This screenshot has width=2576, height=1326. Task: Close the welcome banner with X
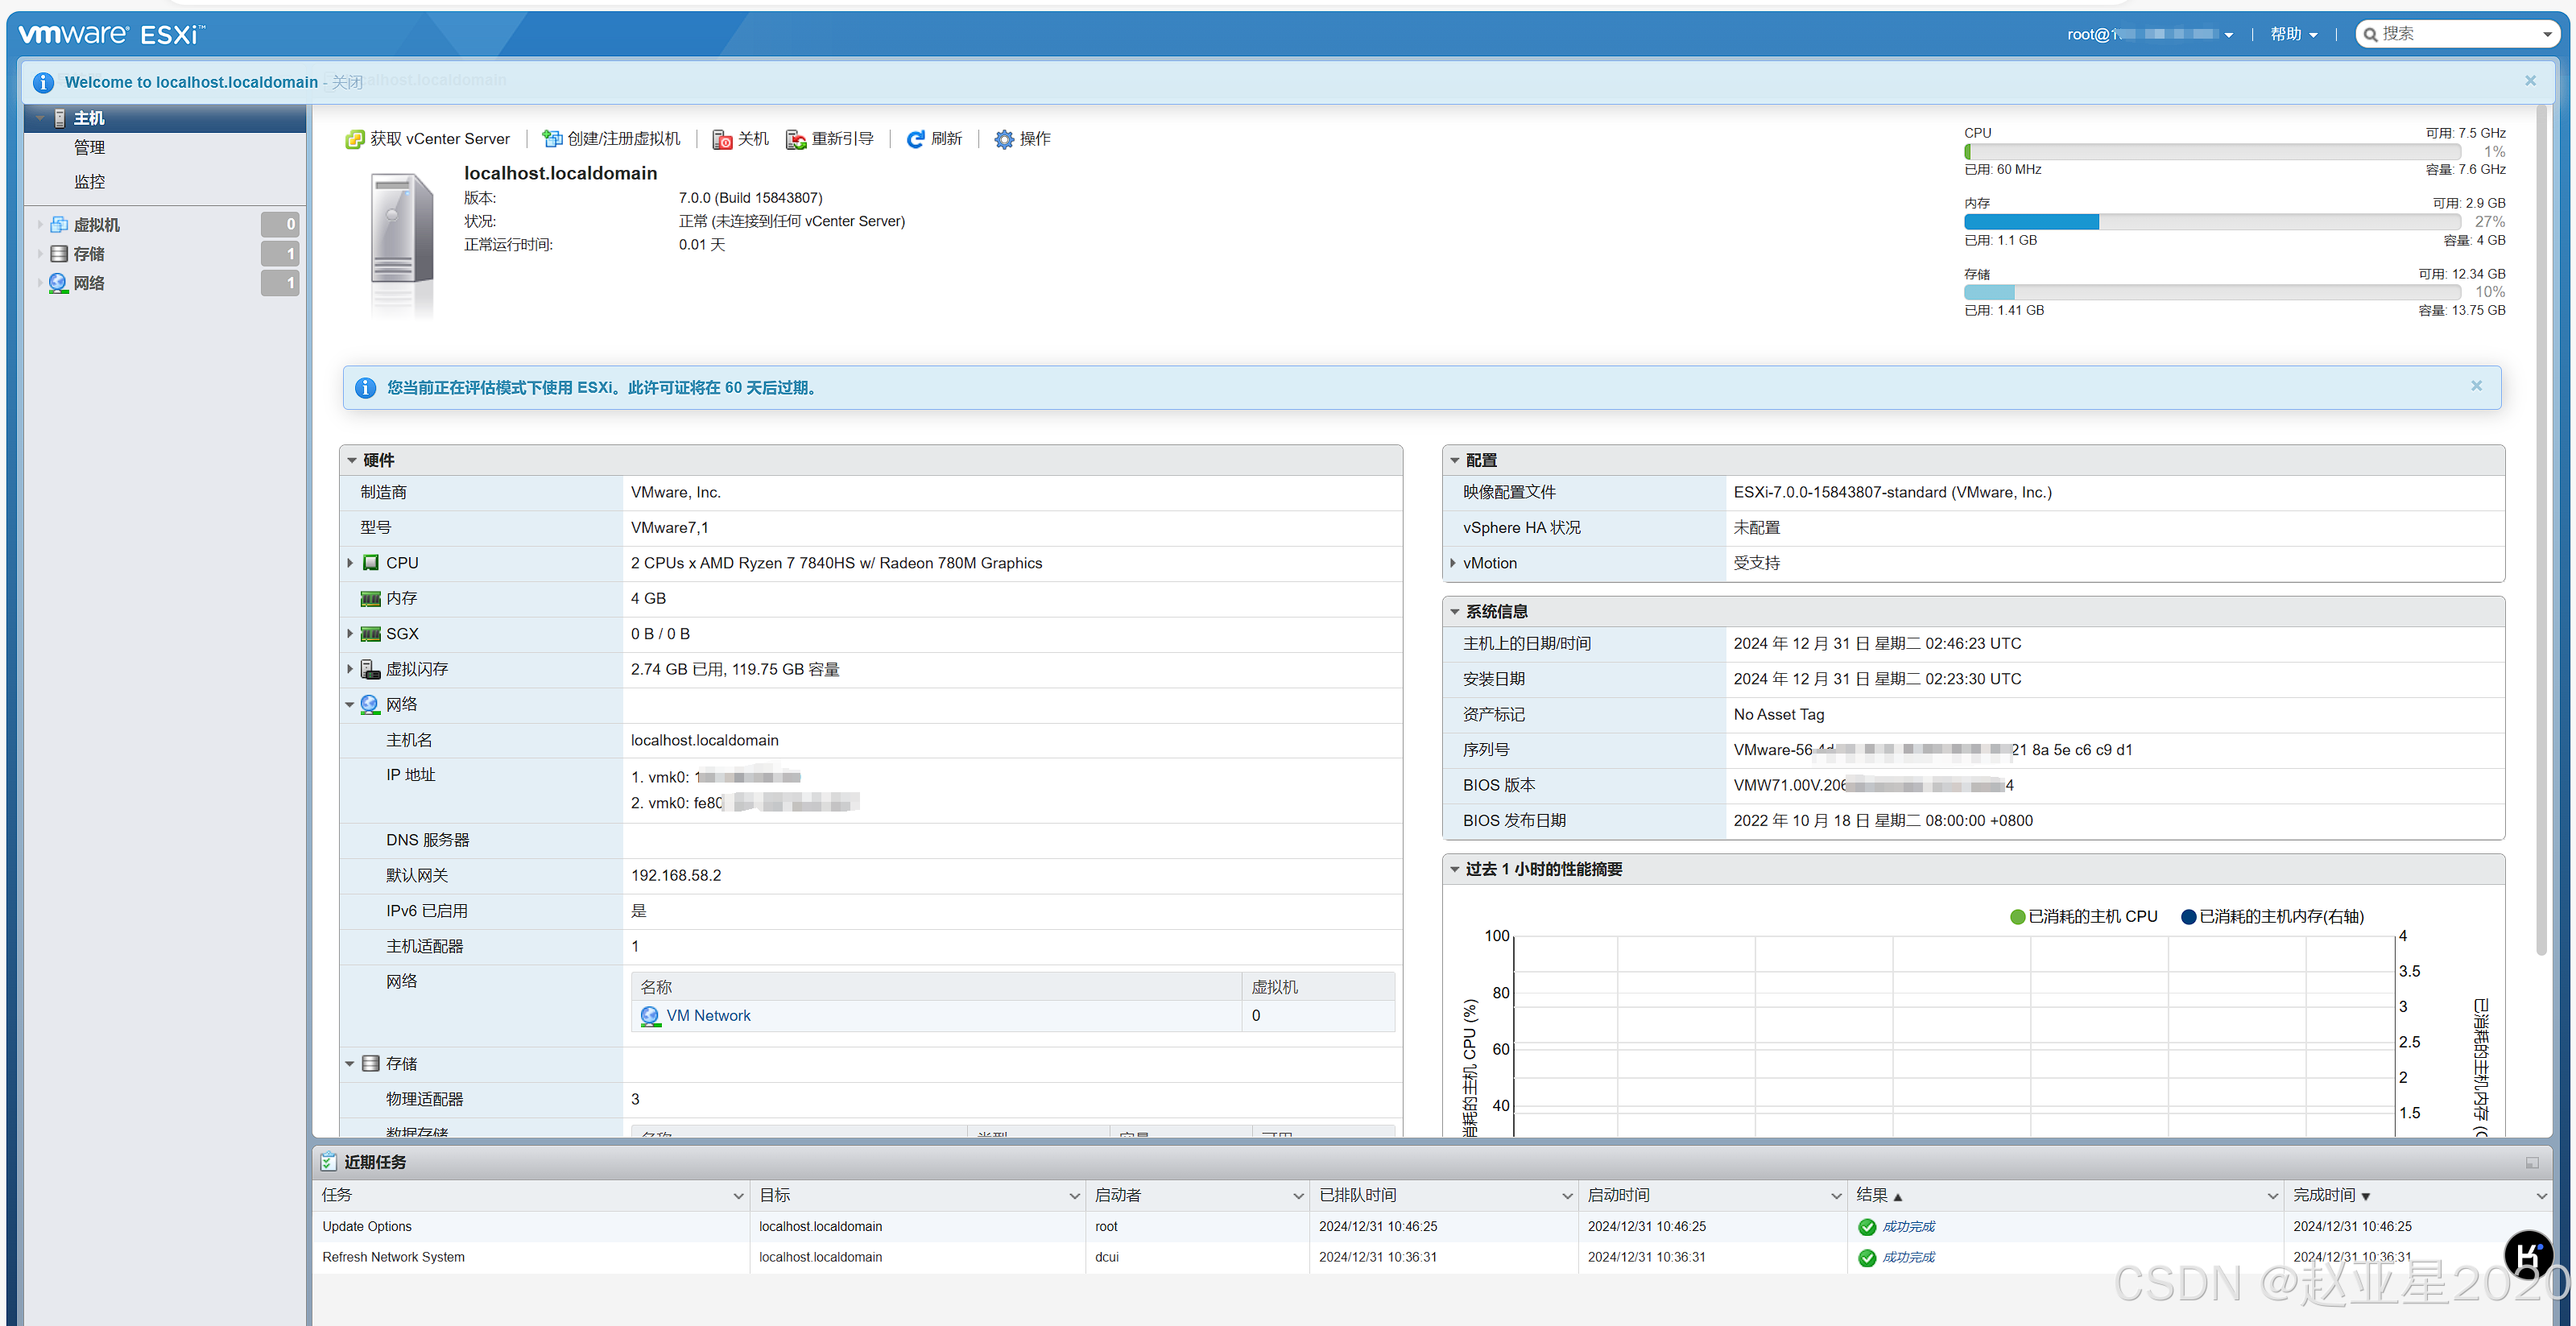[2530, 81]
